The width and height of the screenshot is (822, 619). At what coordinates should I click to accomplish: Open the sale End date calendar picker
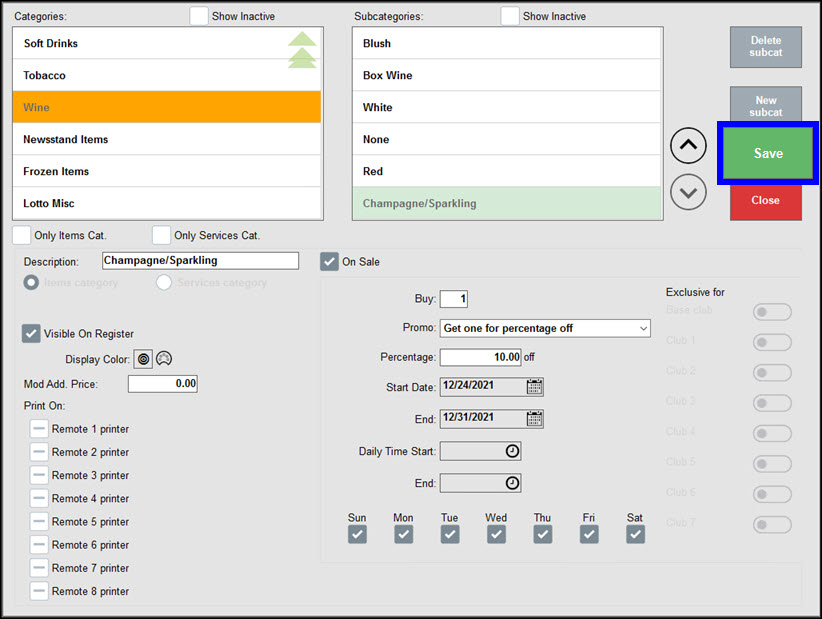coord(534,419)
